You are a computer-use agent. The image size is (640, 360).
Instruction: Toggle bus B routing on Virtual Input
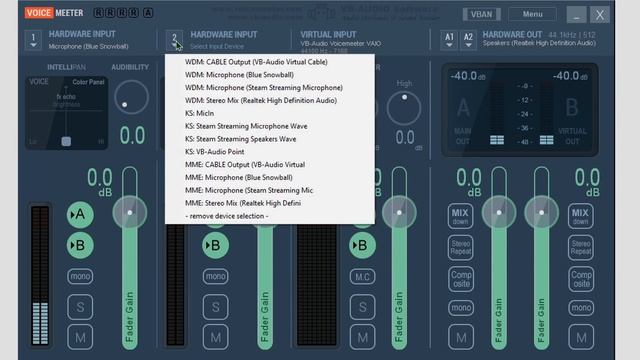click(x=362, y=245)
